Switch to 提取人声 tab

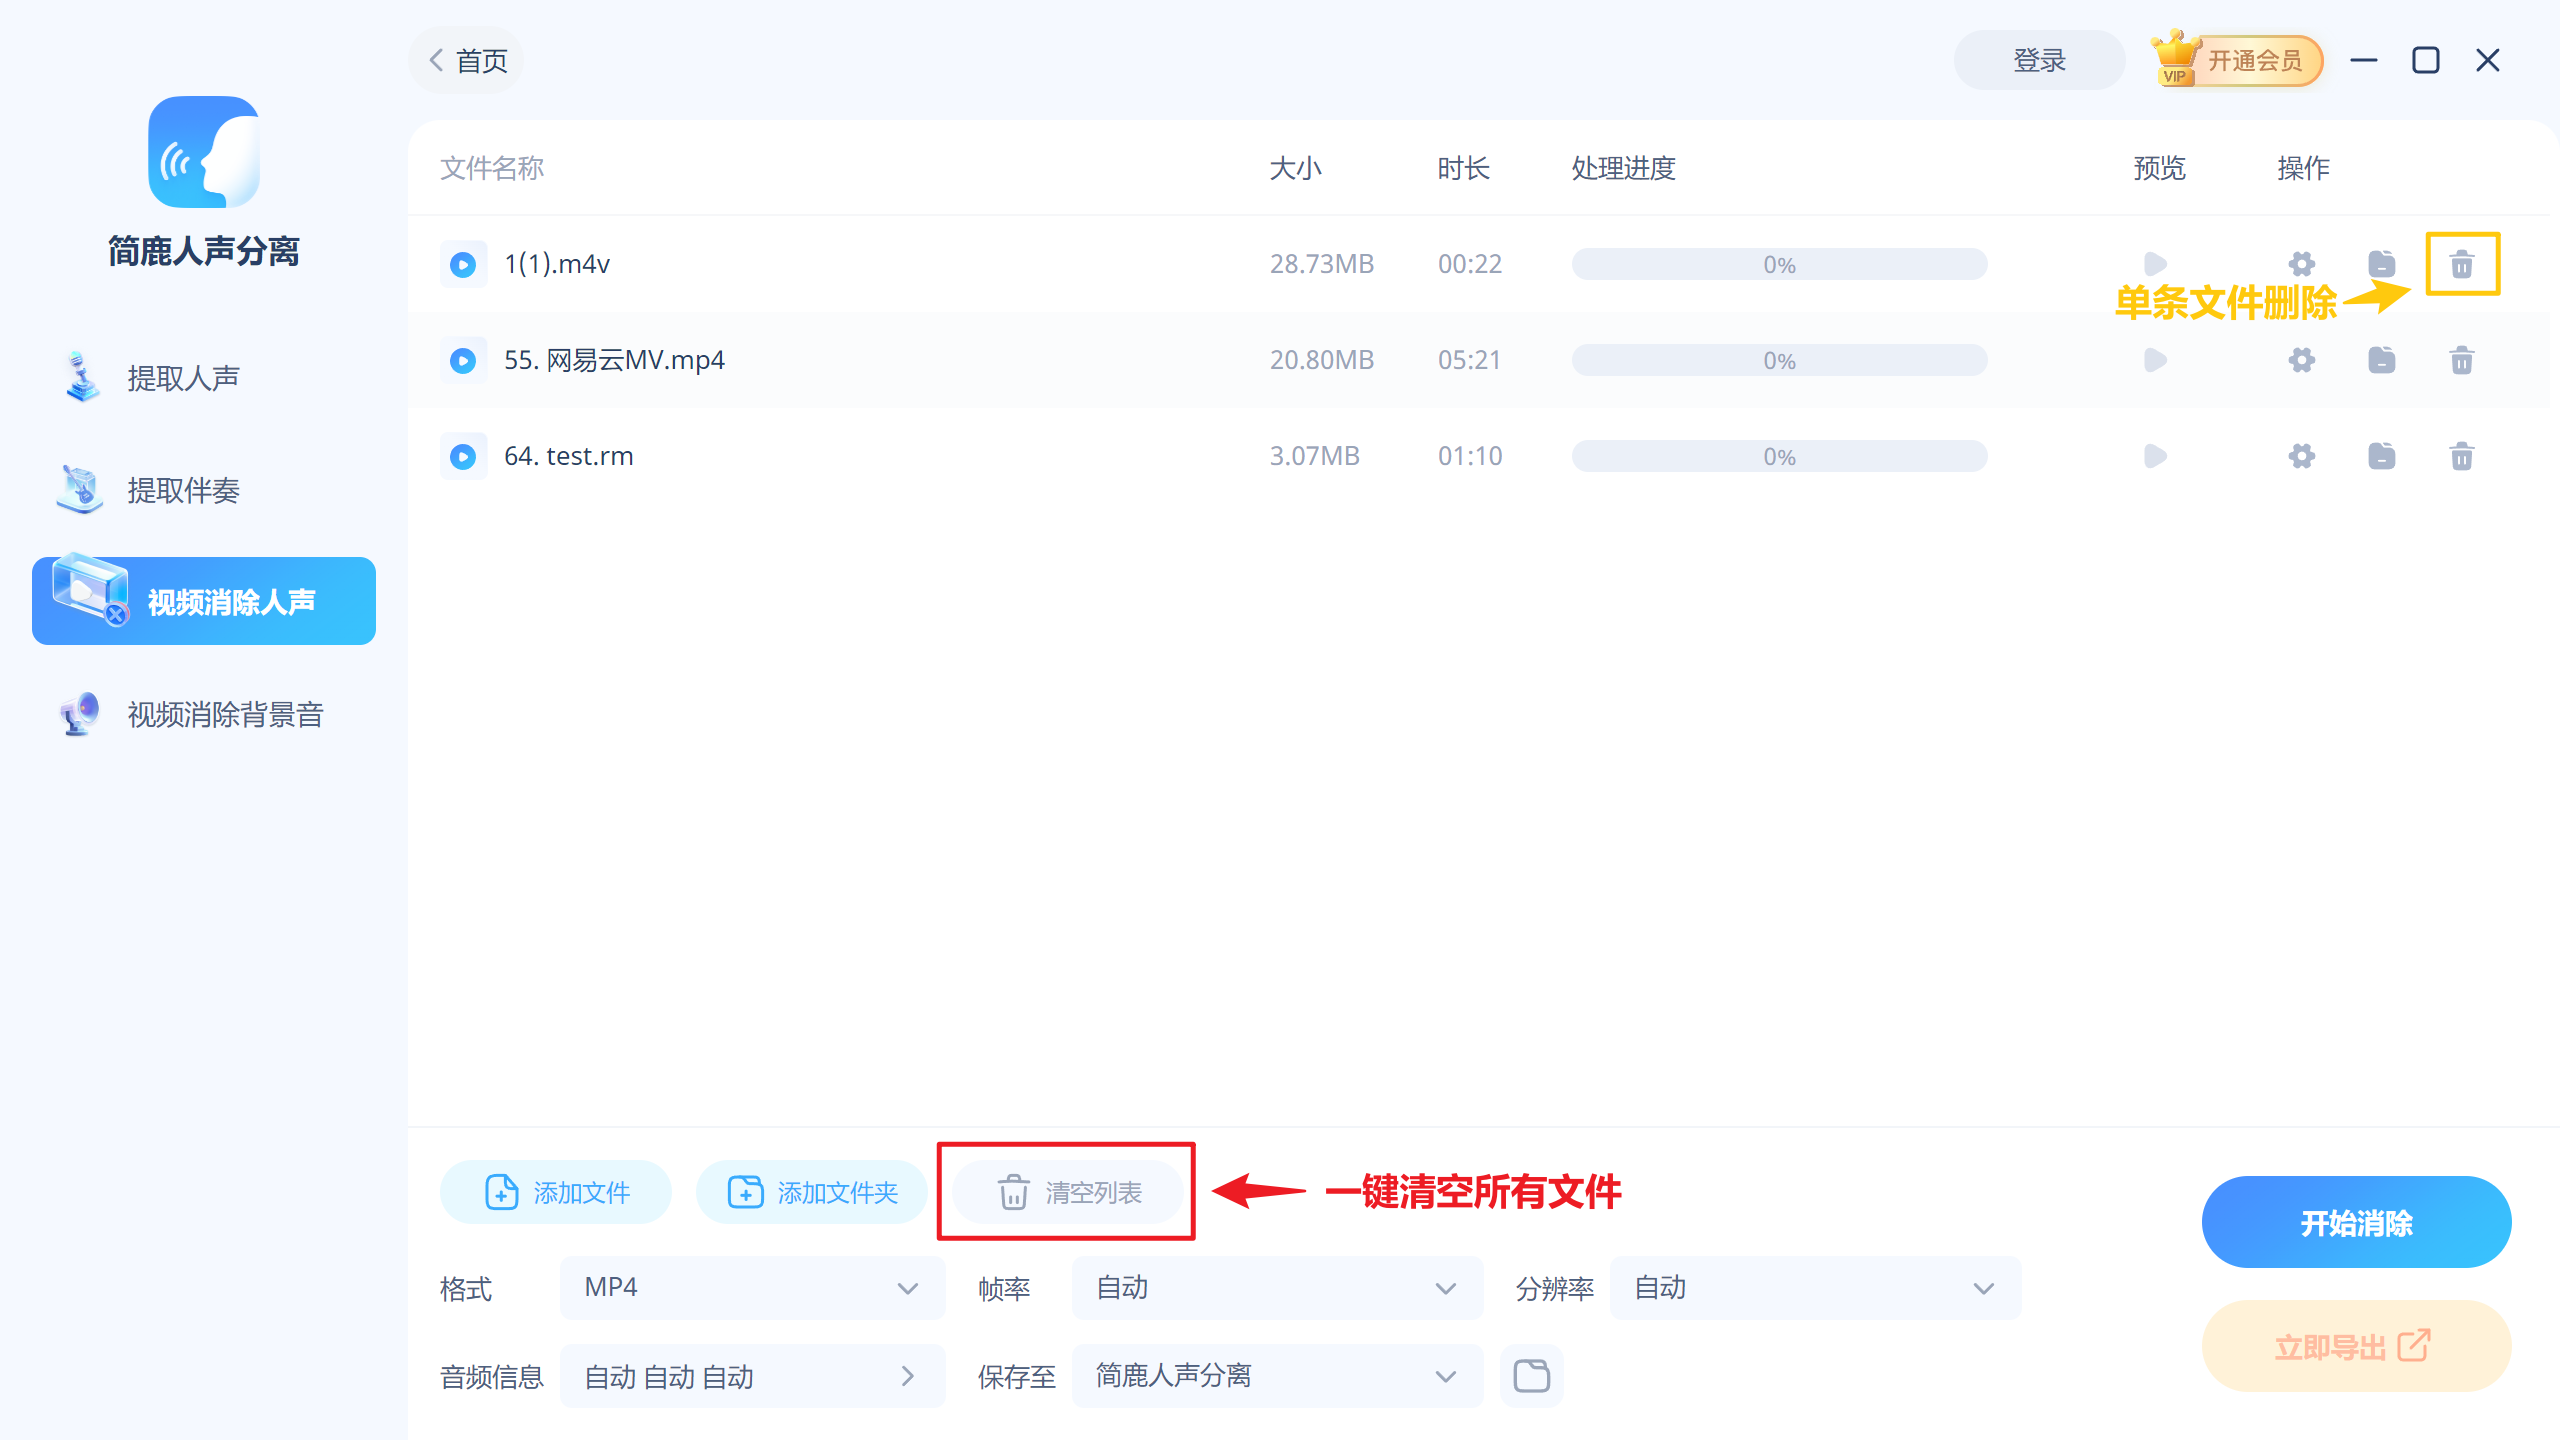click(x=184, y=378)
